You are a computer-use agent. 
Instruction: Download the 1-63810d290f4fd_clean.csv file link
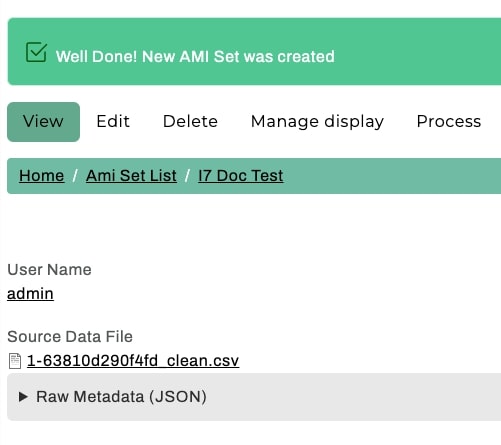[133, 361]
